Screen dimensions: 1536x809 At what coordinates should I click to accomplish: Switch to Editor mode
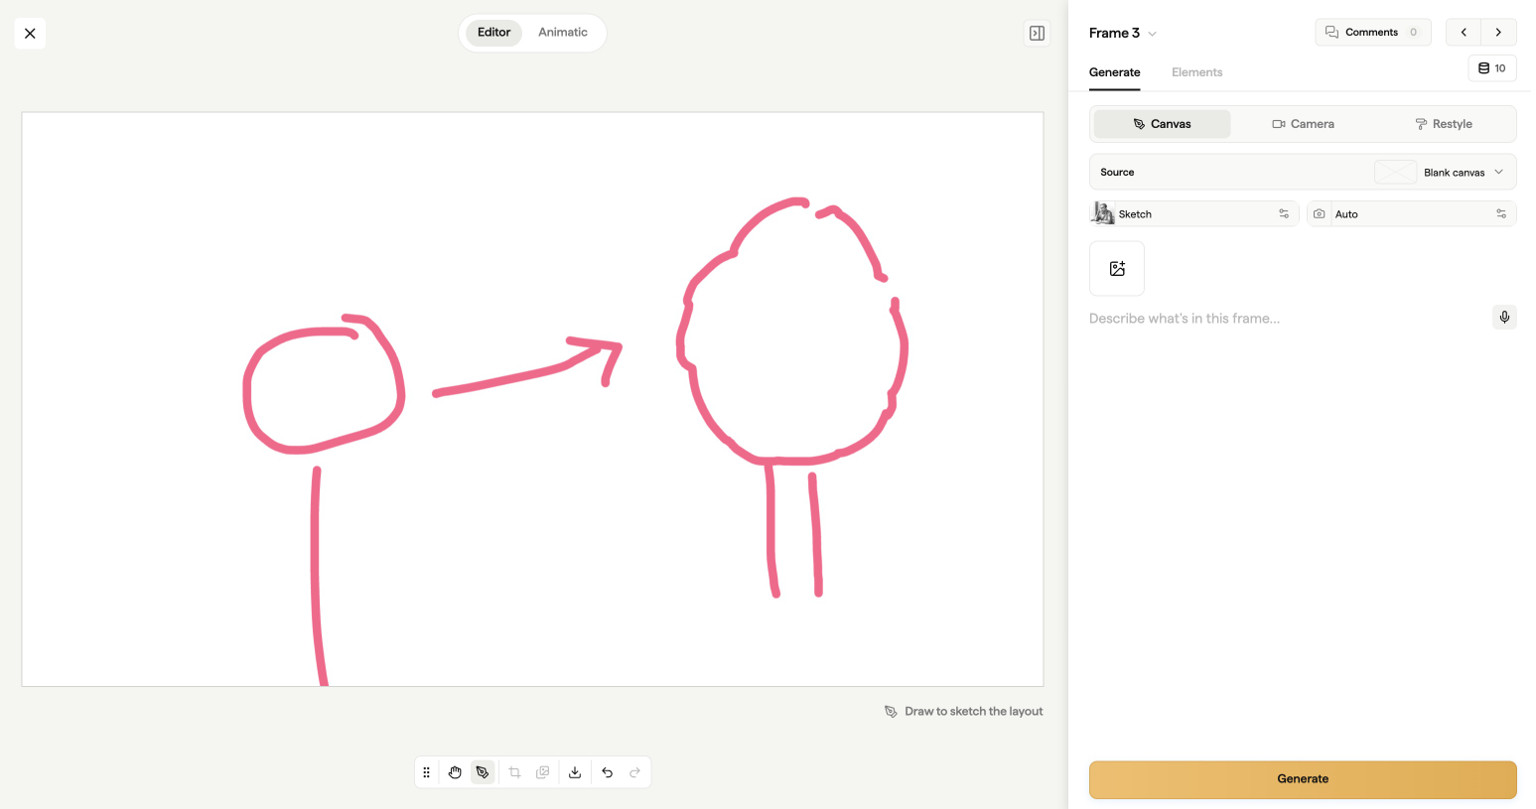coord(494,32)
